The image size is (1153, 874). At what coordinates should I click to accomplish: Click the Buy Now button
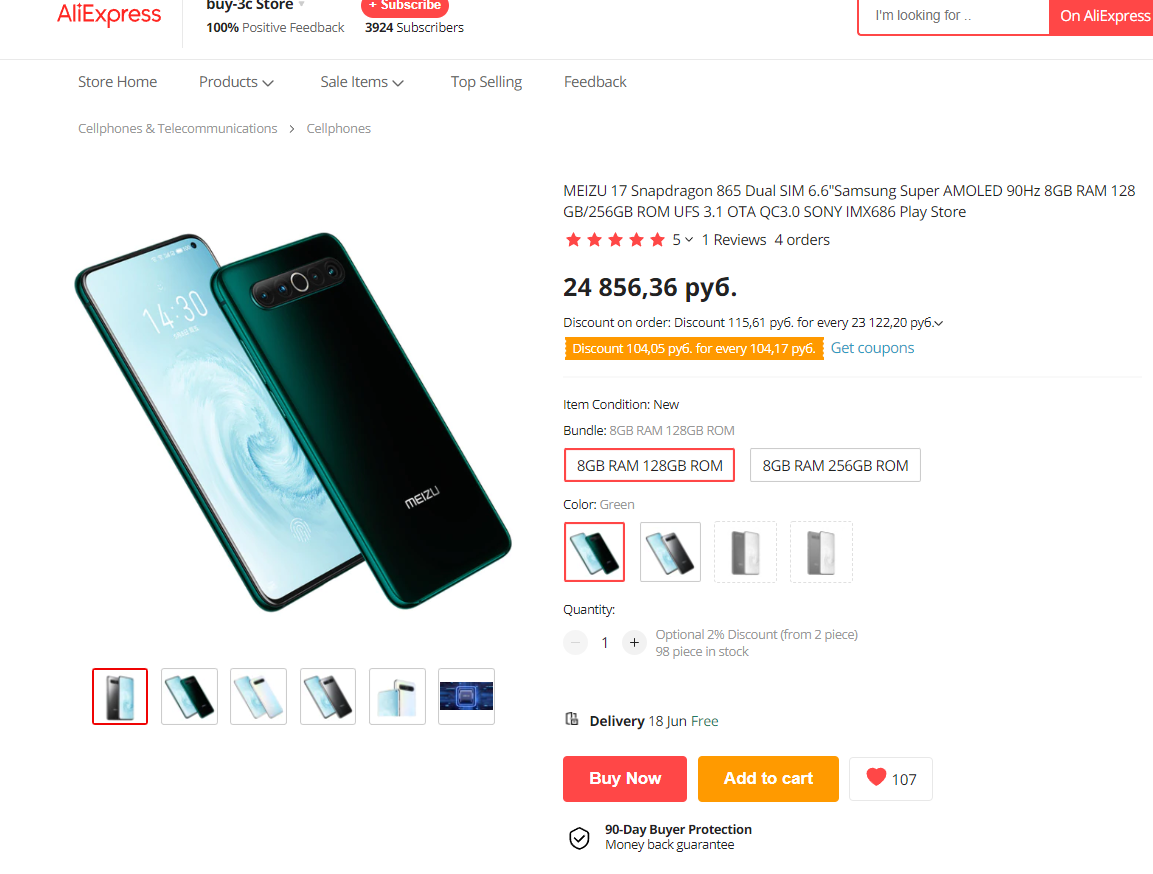click(x=625, y=778)
